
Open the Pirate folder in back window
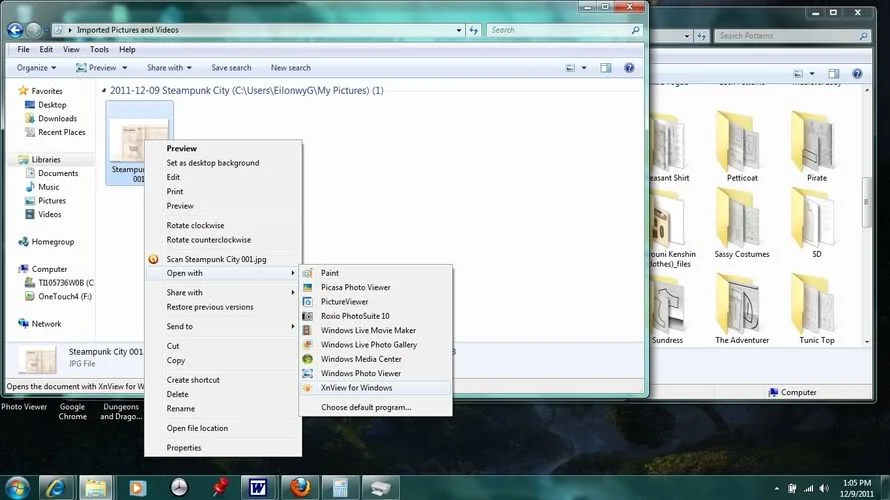coord(816,148)
